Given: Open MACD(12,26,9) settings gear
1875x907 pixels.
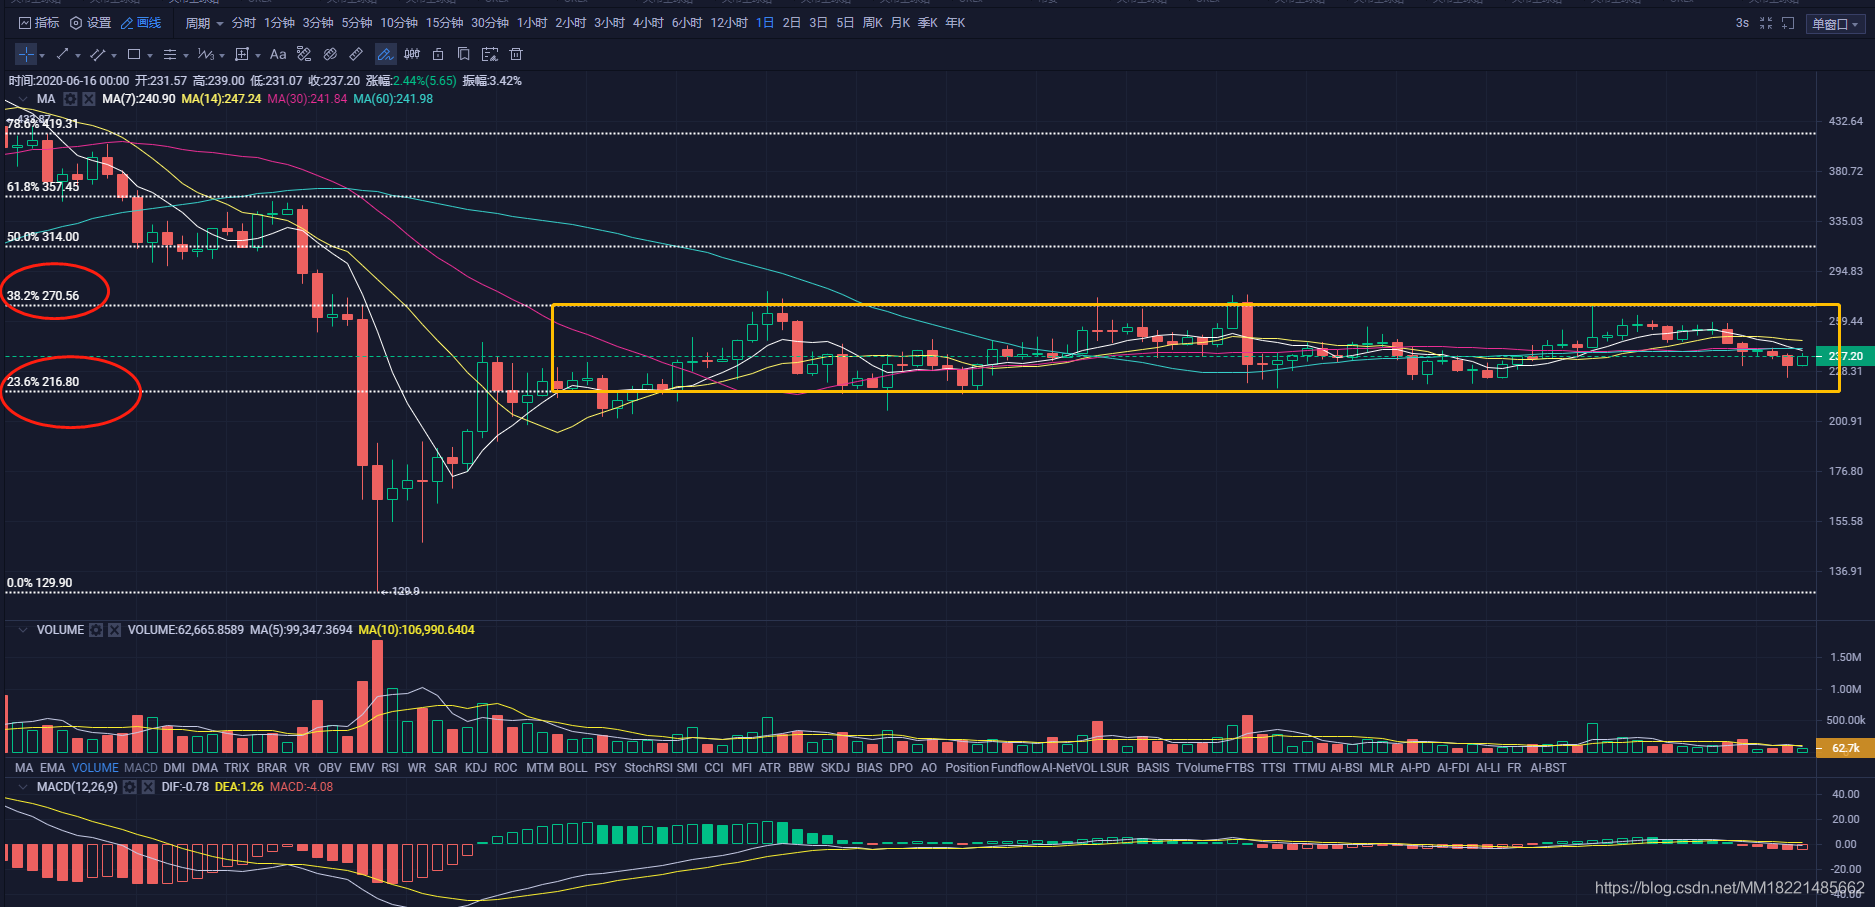Looking at the screenshot, I should pos(129,787).
